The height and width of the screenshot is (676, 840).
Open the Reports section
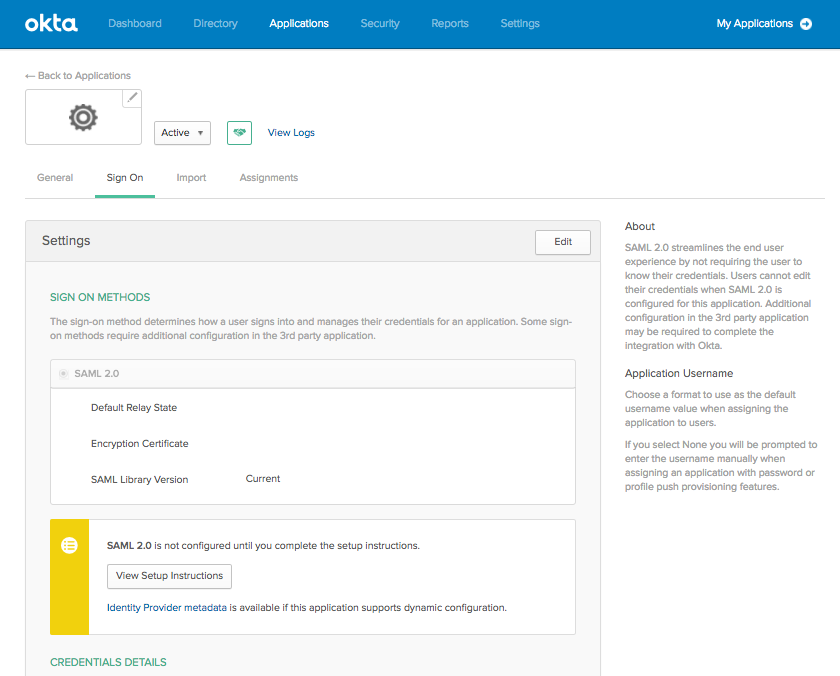[x=450, y=23]
